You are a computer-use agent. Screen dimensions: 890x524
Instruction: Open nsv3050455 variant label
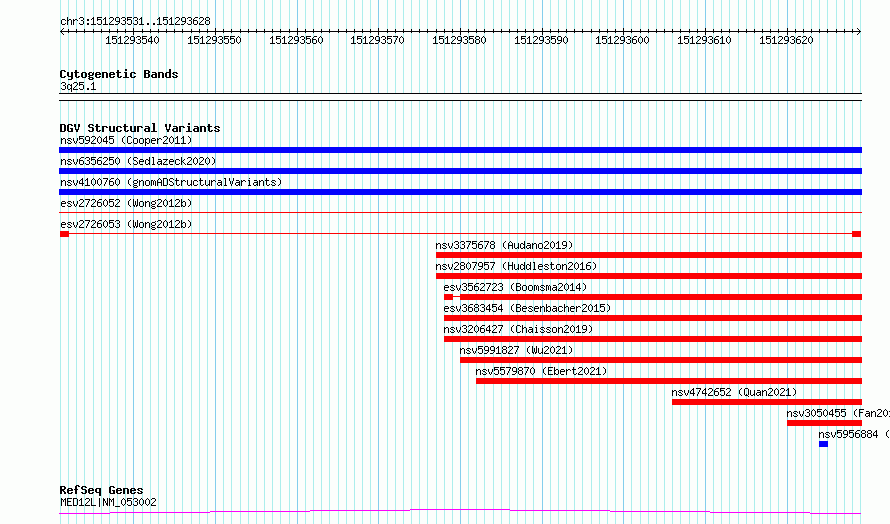[838, 413]
